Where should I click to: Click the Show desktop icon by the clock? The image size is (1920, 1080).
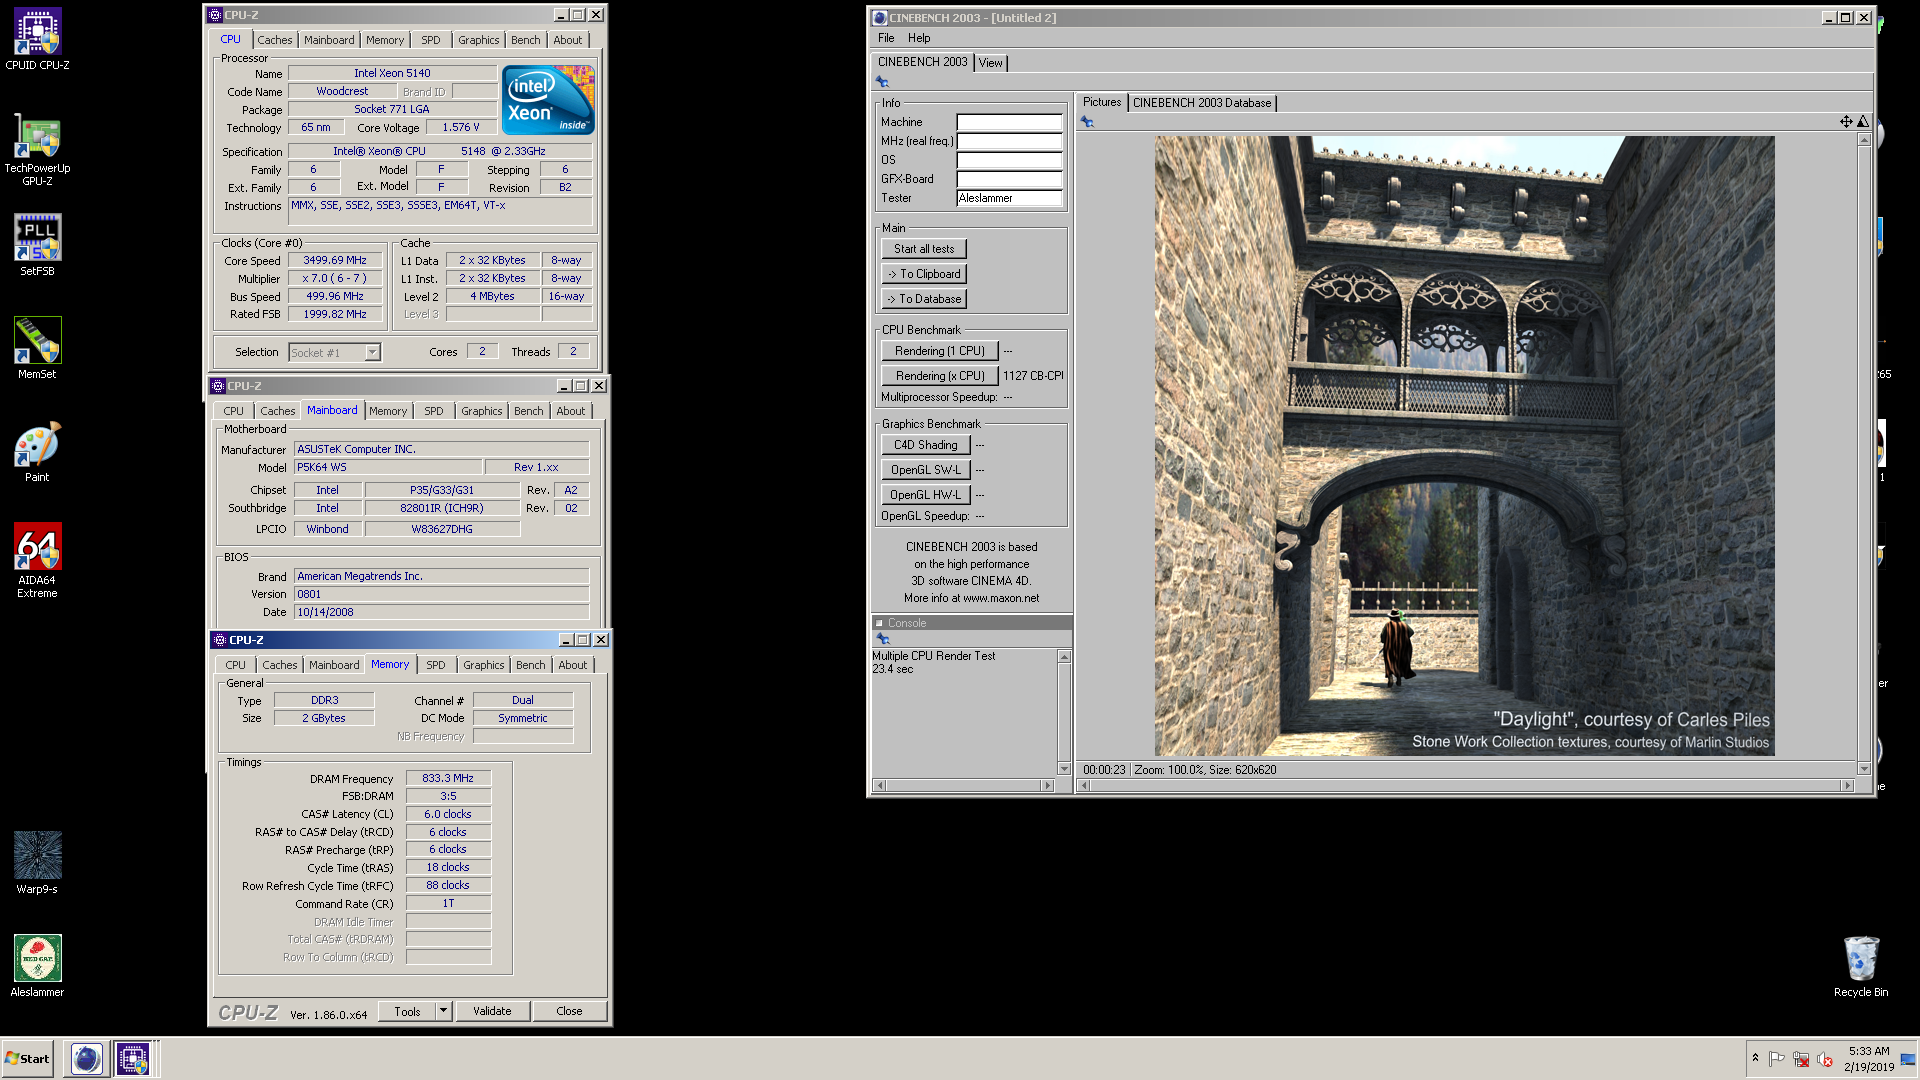click(x=1908, y=1059)
